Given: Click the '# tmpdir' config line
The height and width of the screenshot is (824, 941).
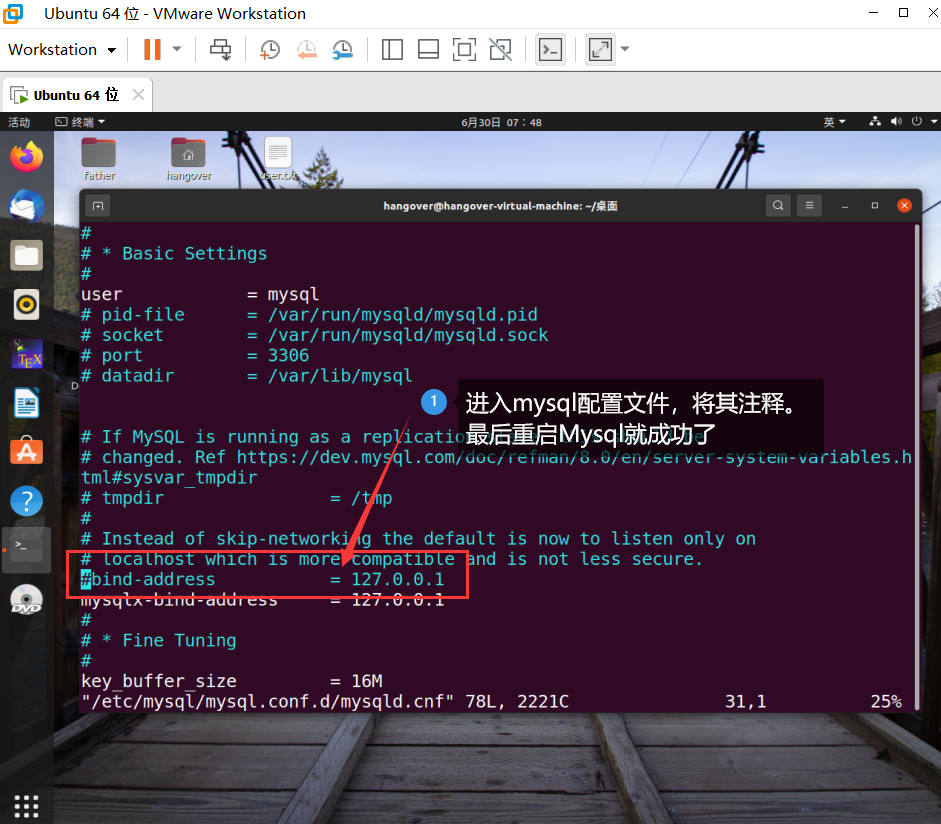Looking at the screenshot, I should click(236, 499).
